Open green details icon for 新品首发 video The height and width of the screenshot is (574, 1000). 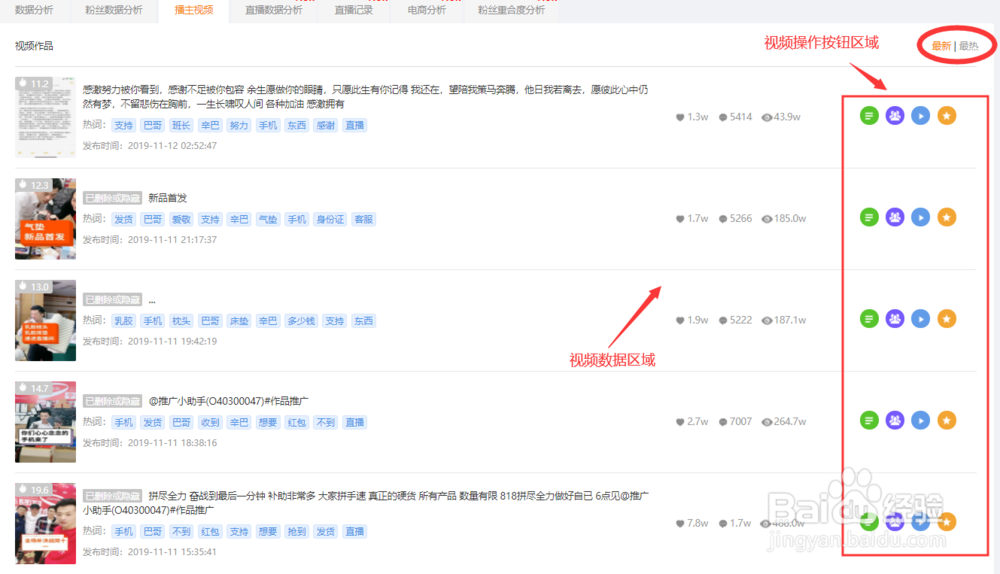tap(869, 217)
